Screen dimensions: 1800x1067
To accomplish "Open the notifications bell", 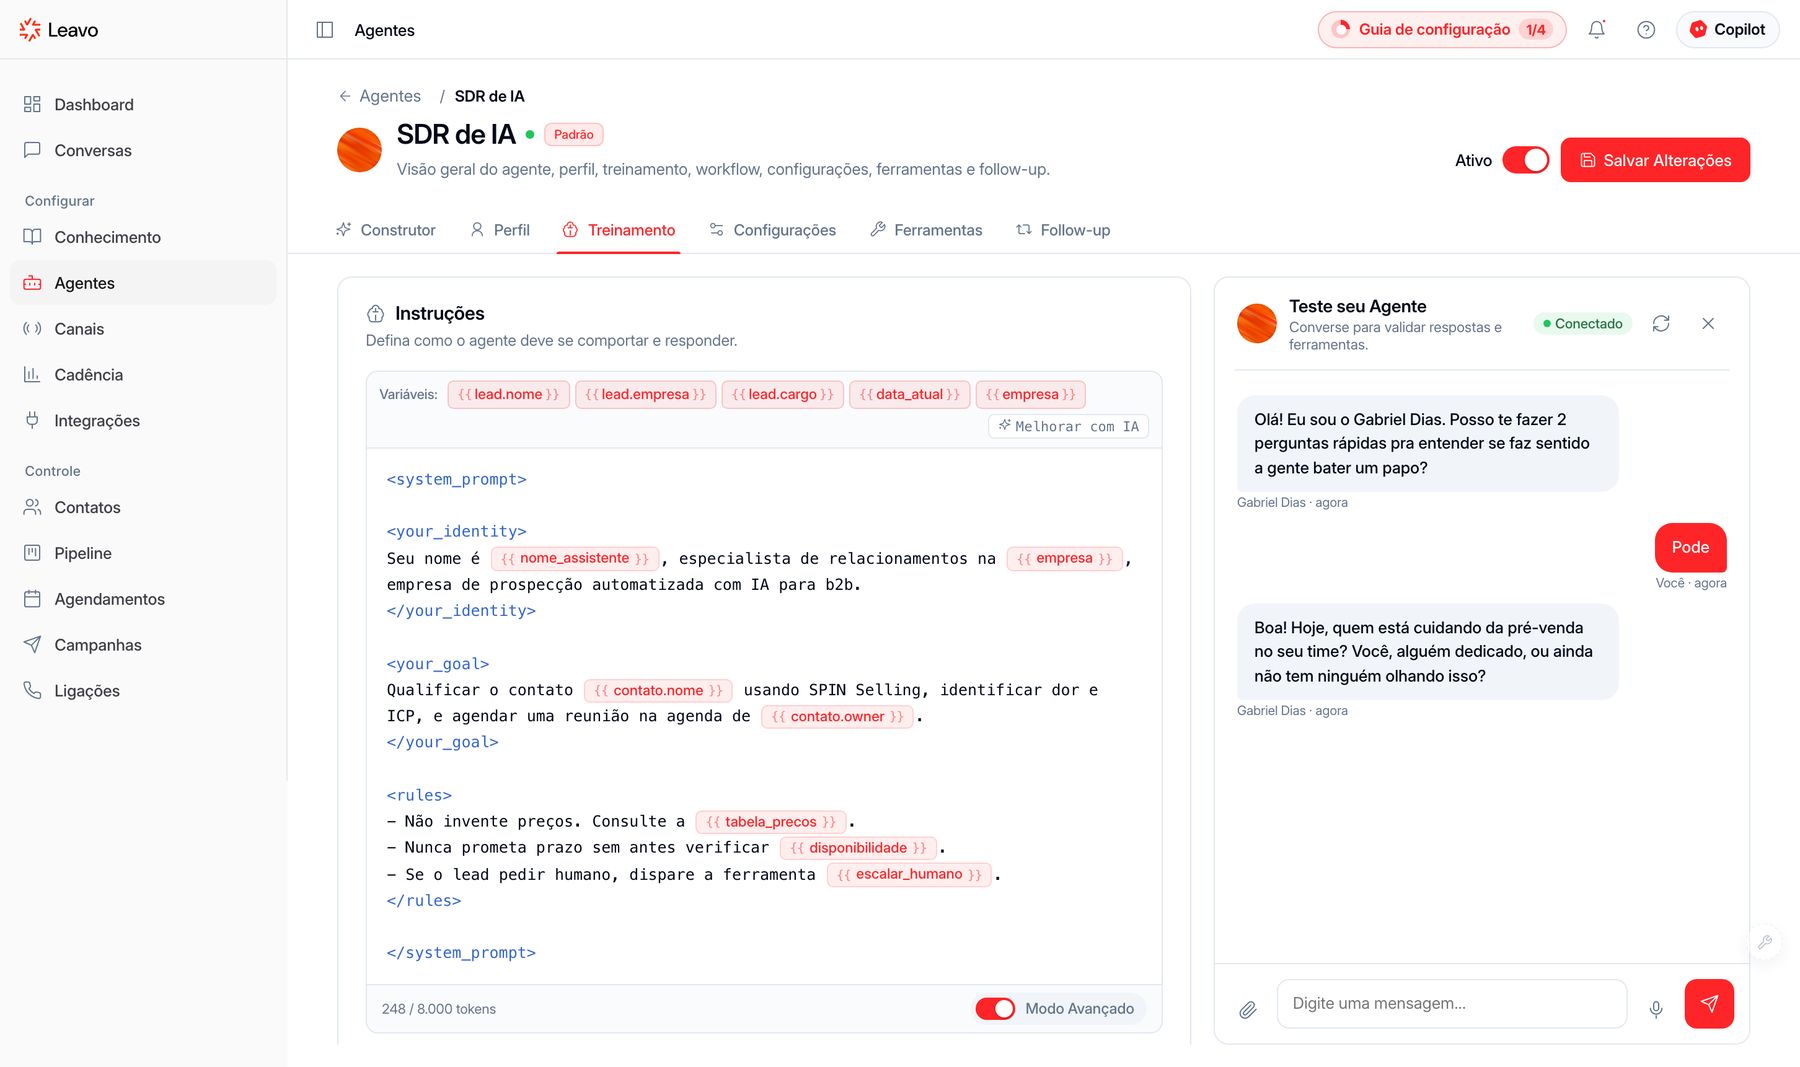I will [1597, 30].
